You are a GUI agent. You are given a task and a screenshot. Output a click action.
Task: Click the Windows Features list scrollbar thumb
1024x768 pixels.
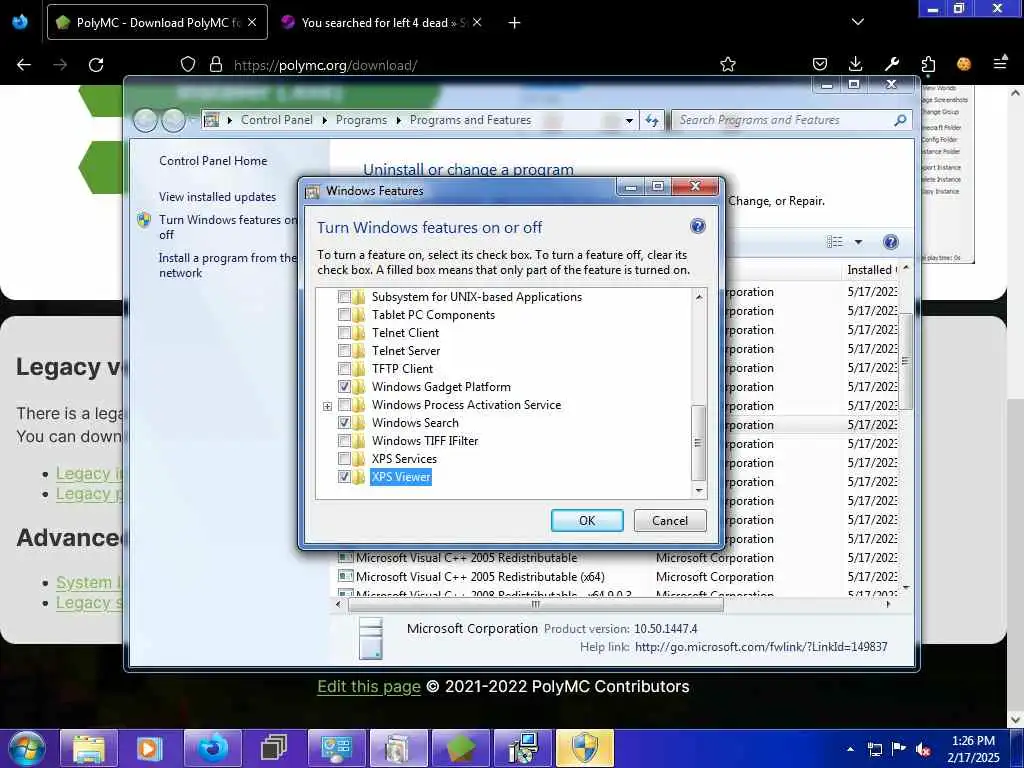click(698, 443)
